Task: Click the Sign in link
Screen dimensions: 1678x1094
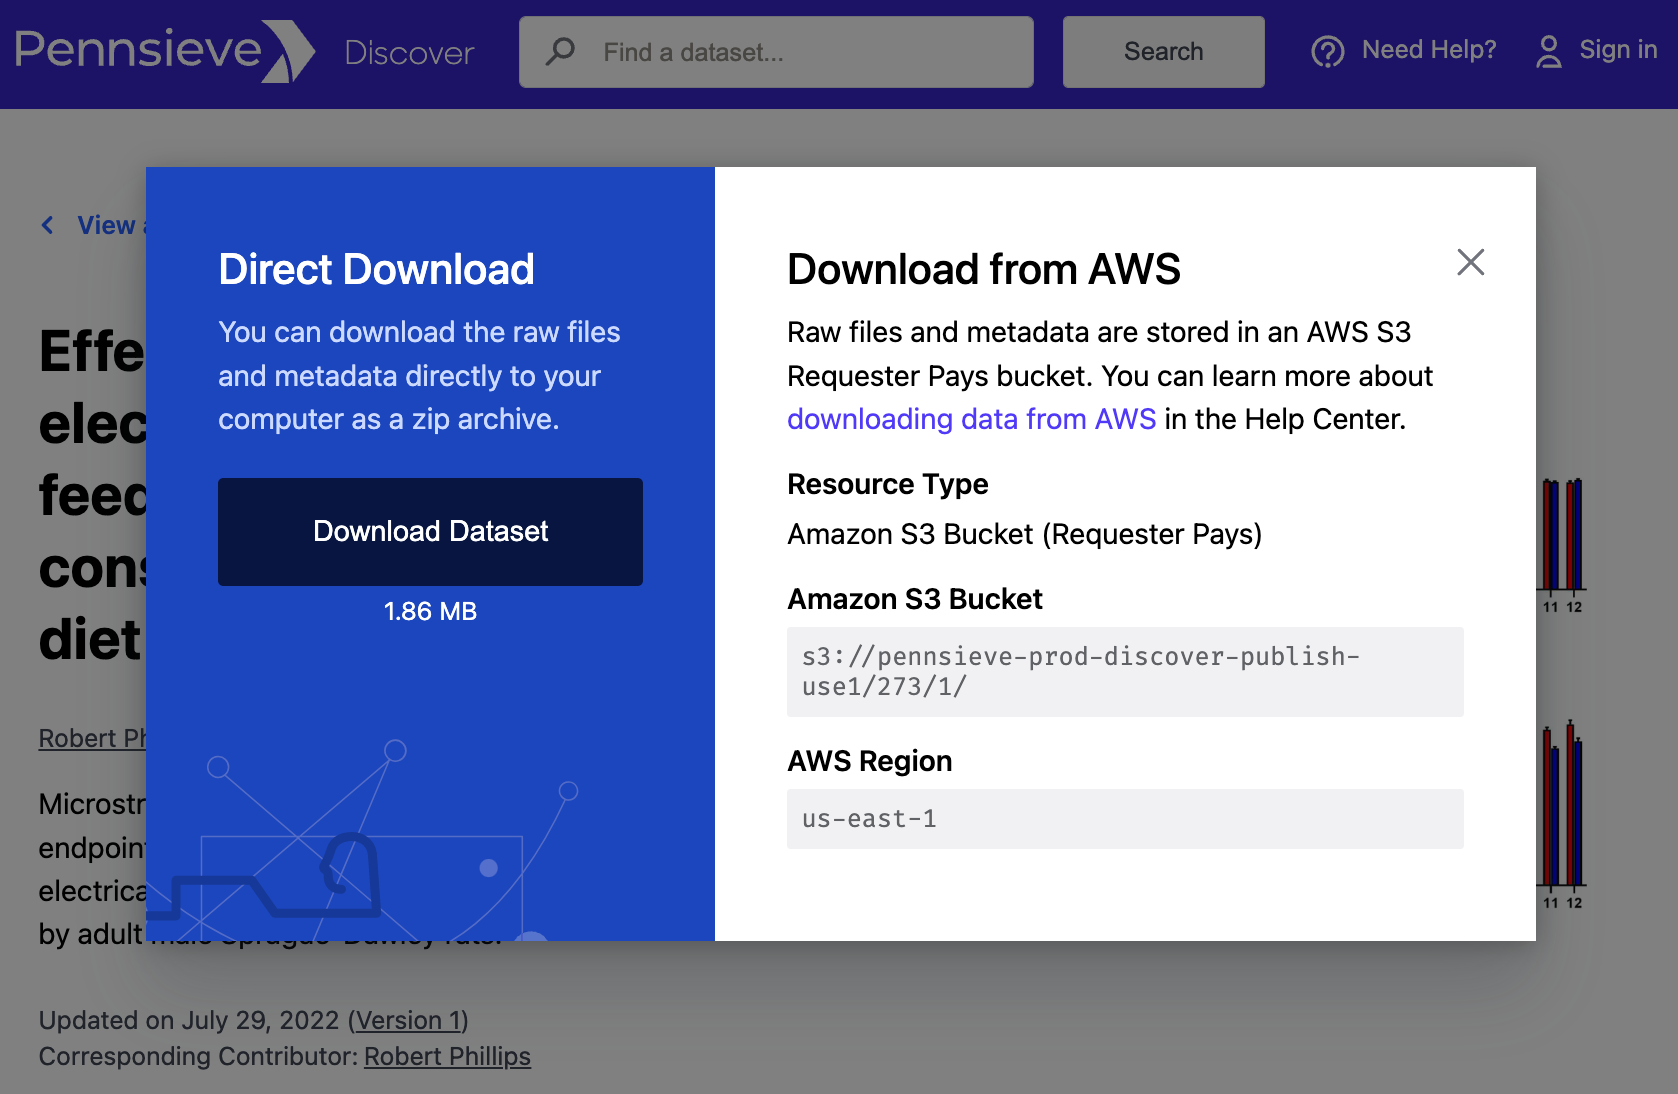Action: click(1618, 50)
